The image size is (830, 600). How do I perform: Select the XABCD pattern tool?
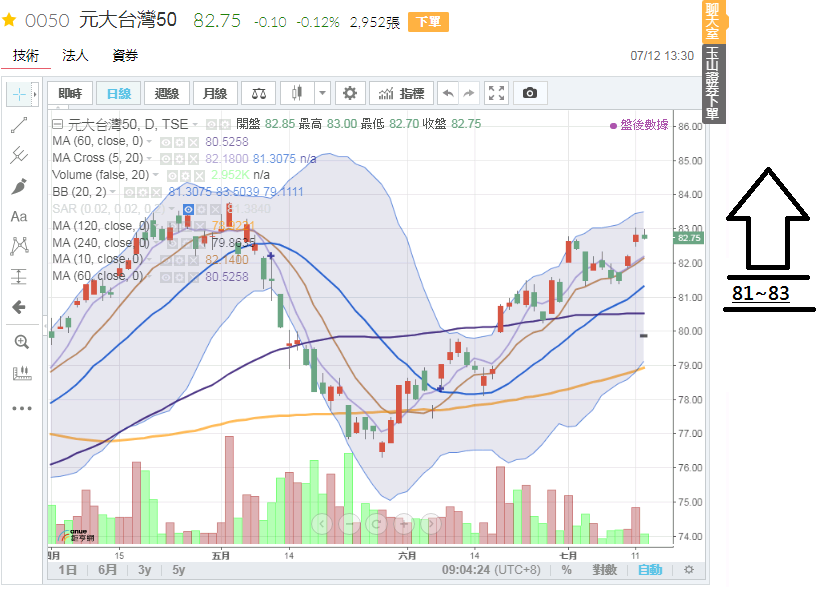19,246
